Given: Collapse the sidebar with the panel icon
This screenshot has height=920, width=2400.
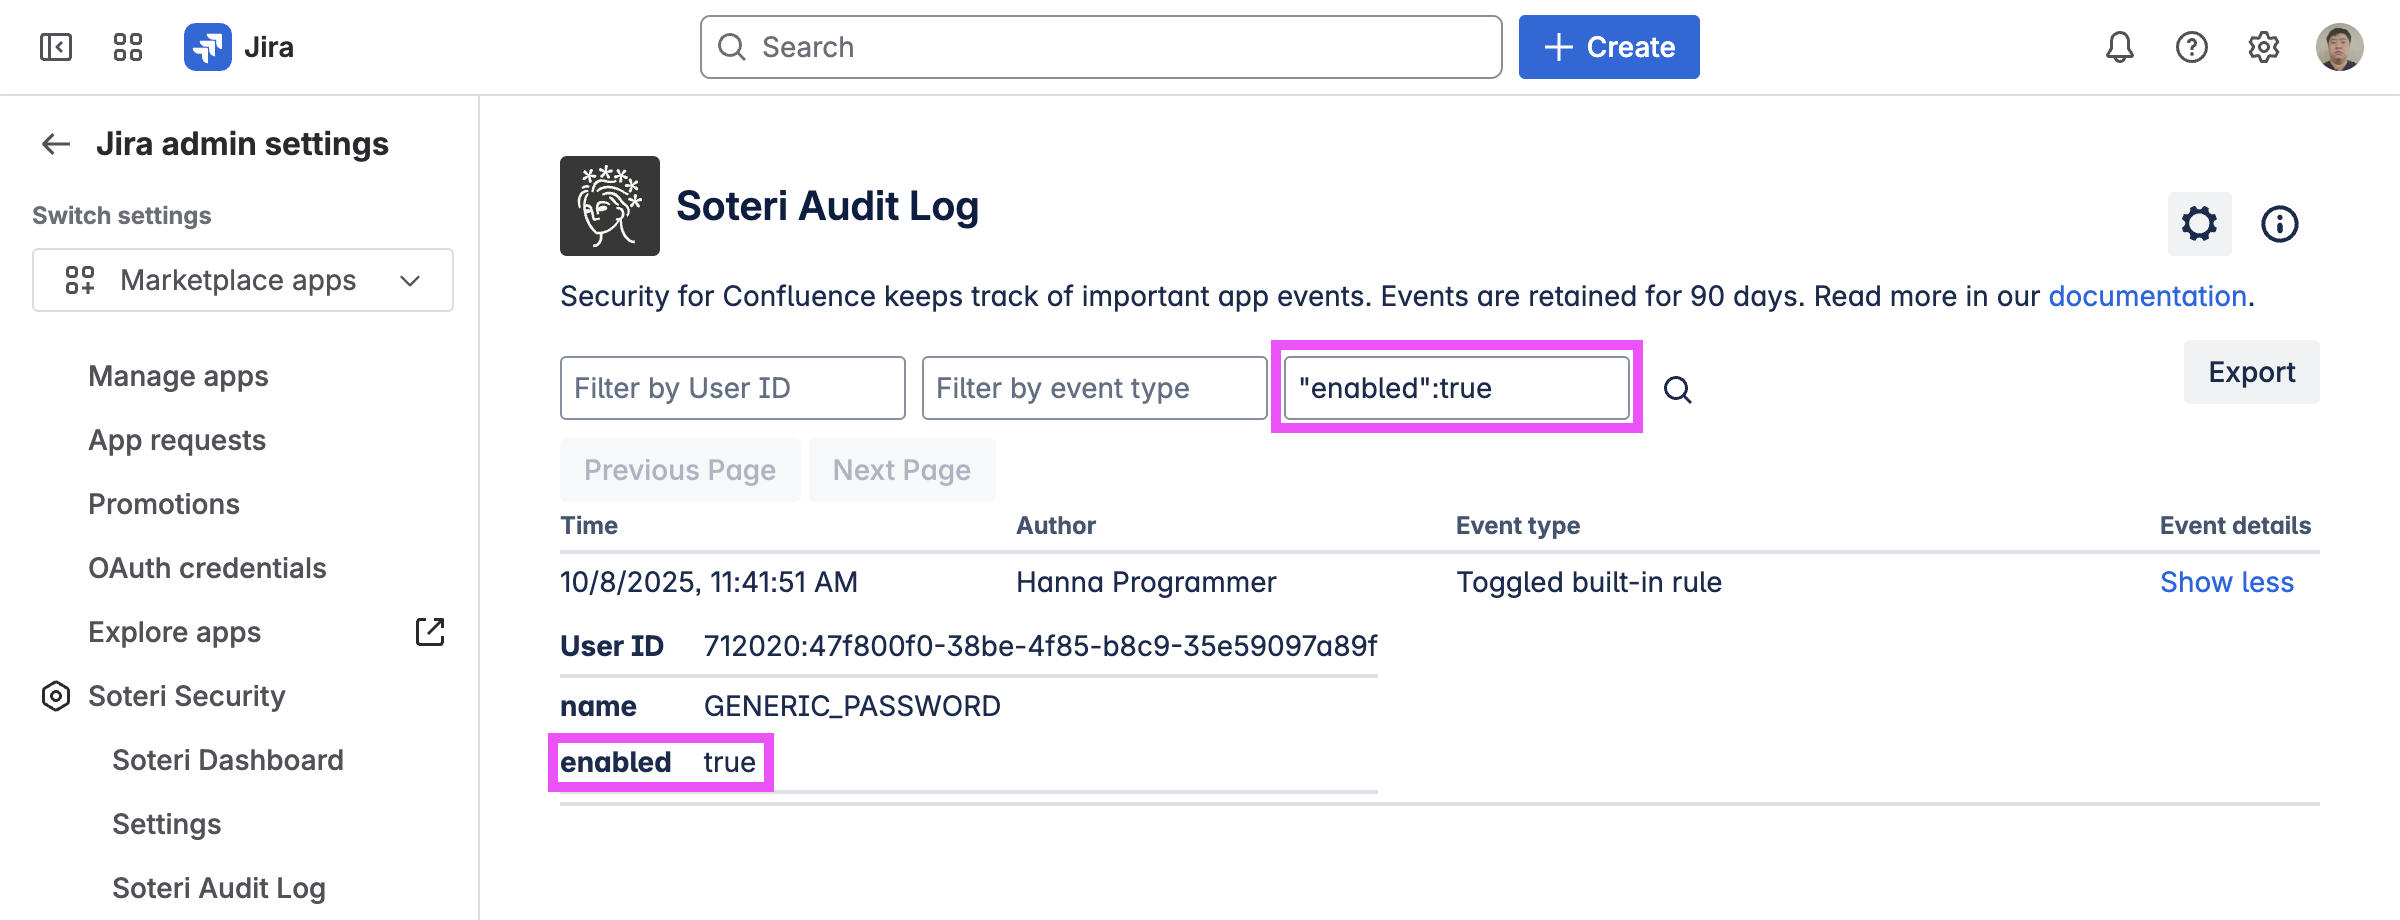Looking at the screenshot, I should click(56, 47).
